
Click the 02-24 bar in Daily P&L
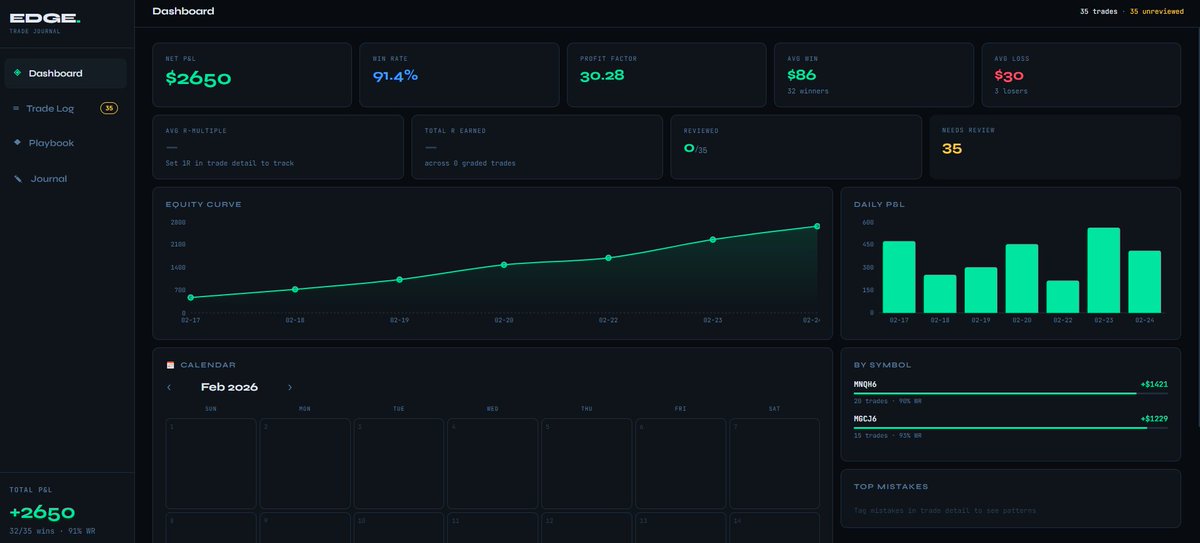coord(1145,282)
